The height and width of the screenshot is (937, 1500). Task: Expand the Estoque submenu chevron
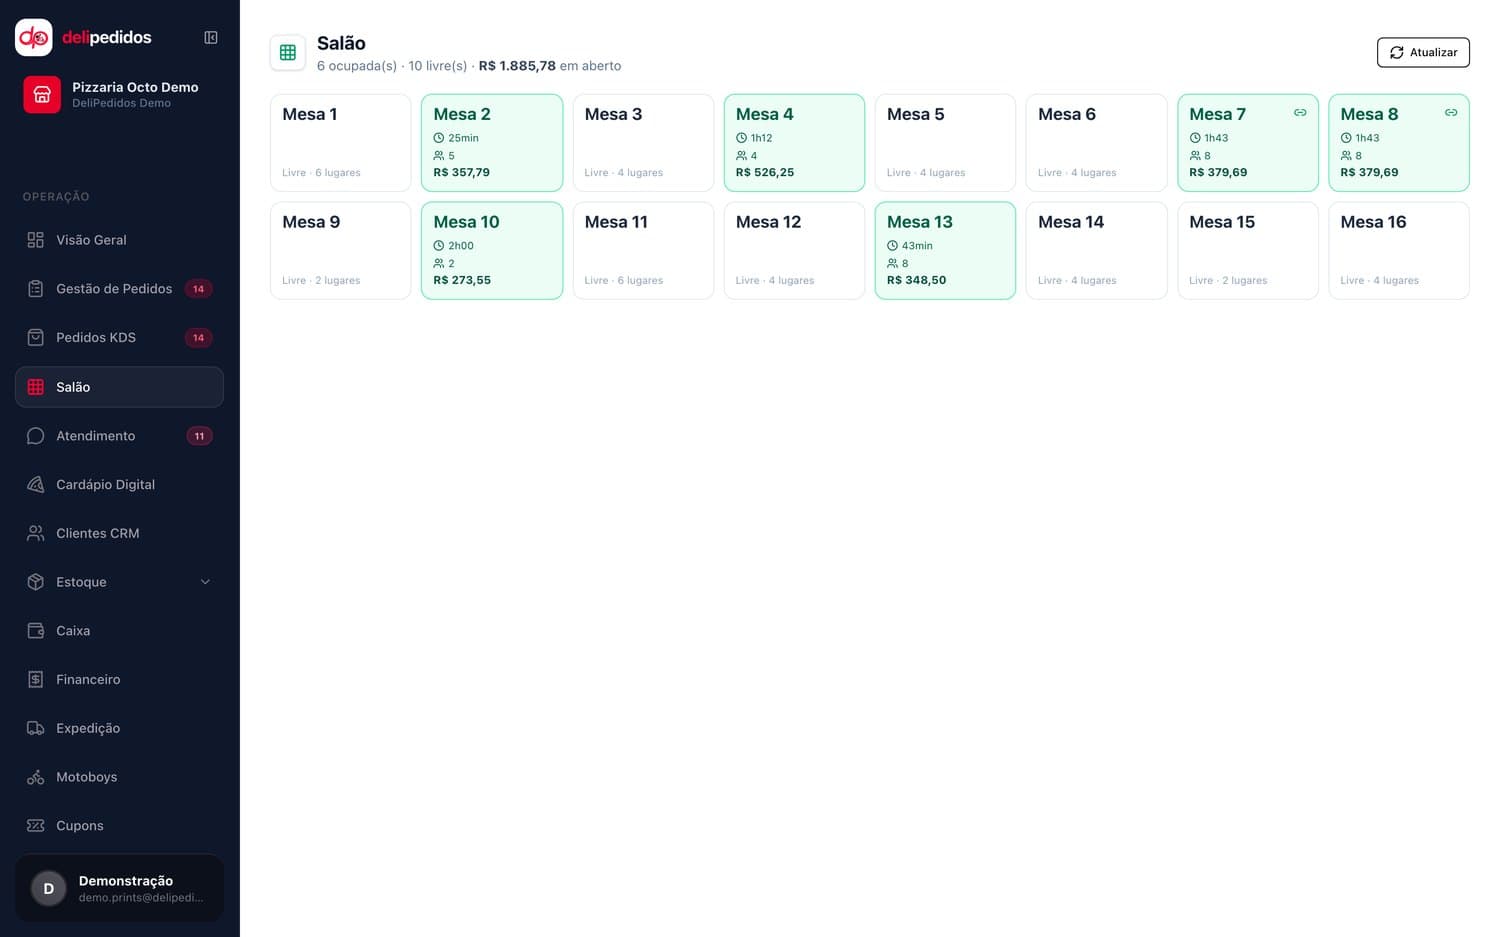coord(205,582)
